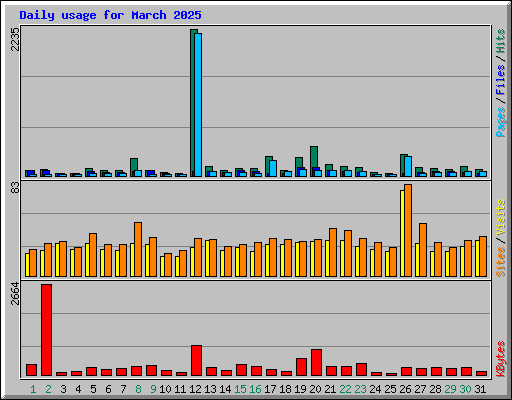Click day 26 on the x-axis
This screenshot has height=400, width=512.
pos(405,389)
